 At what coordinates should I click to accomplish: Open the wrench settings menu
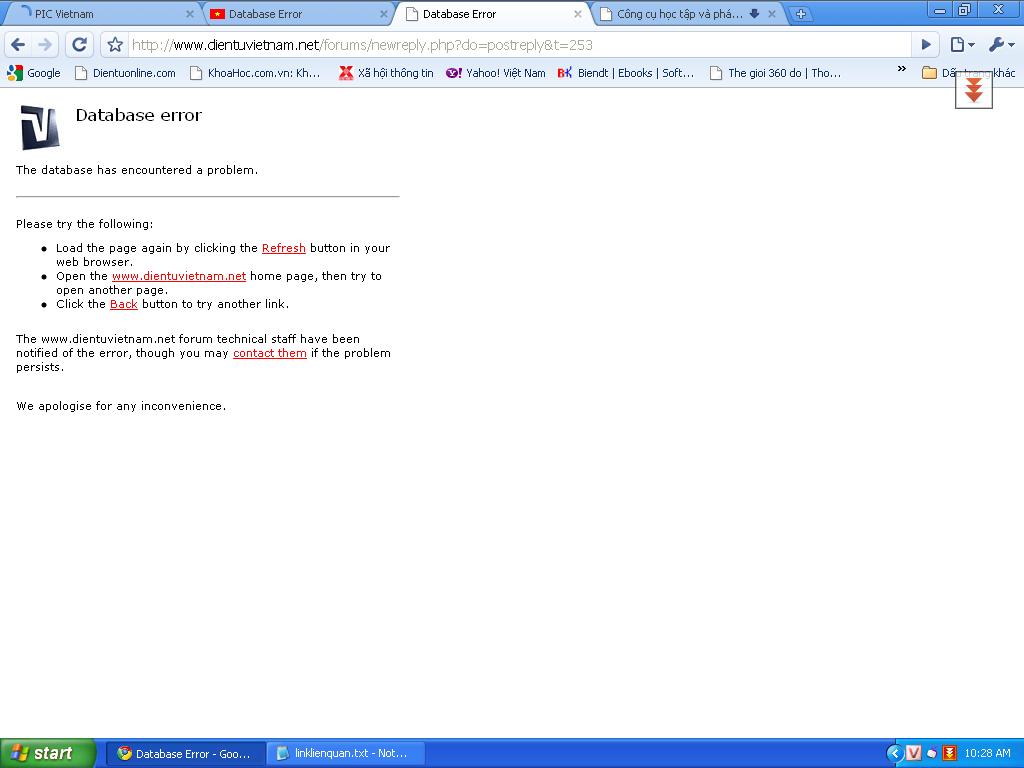click(1000, 44)
